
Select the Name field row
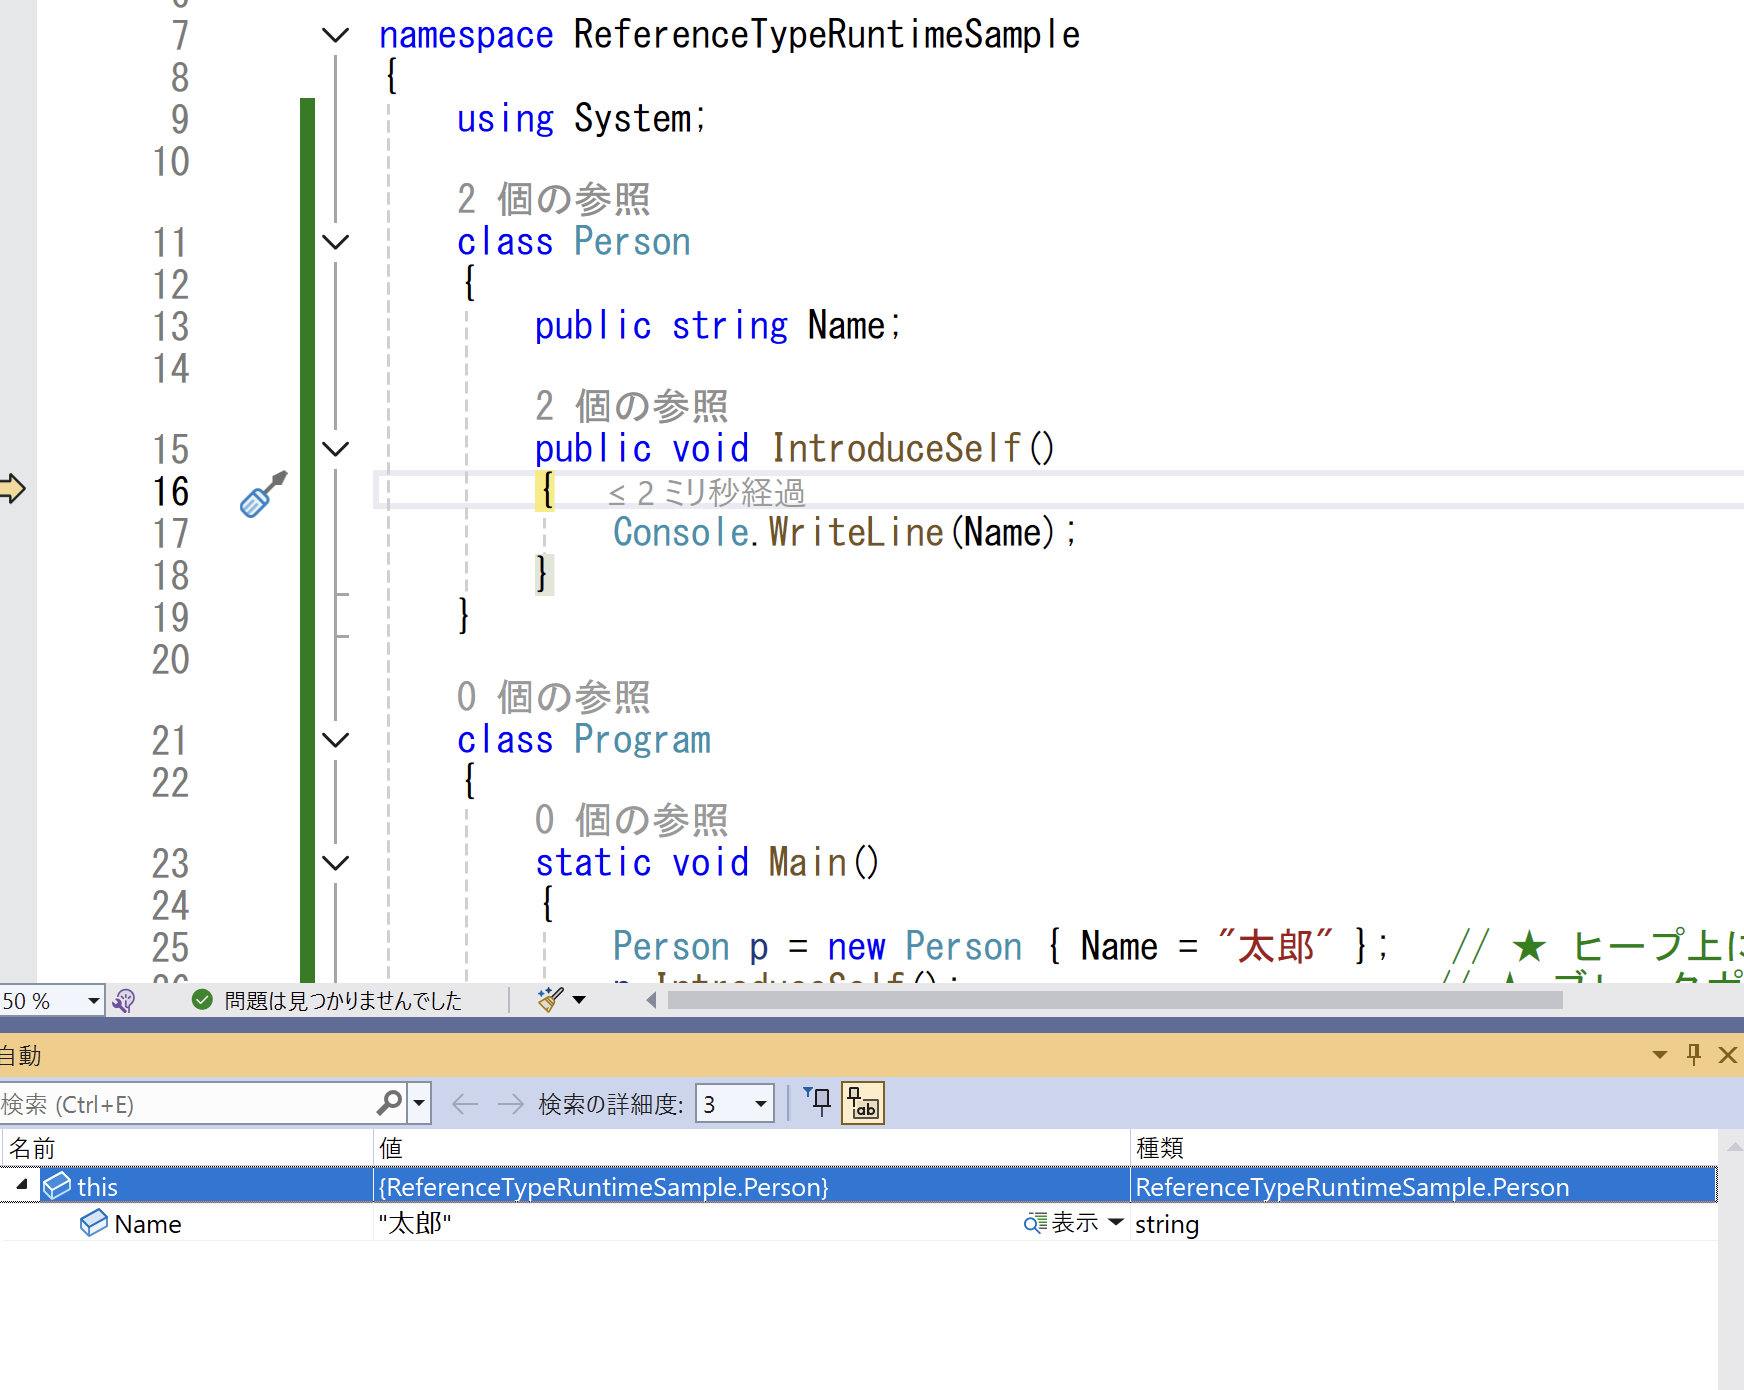pos(859,1223)
